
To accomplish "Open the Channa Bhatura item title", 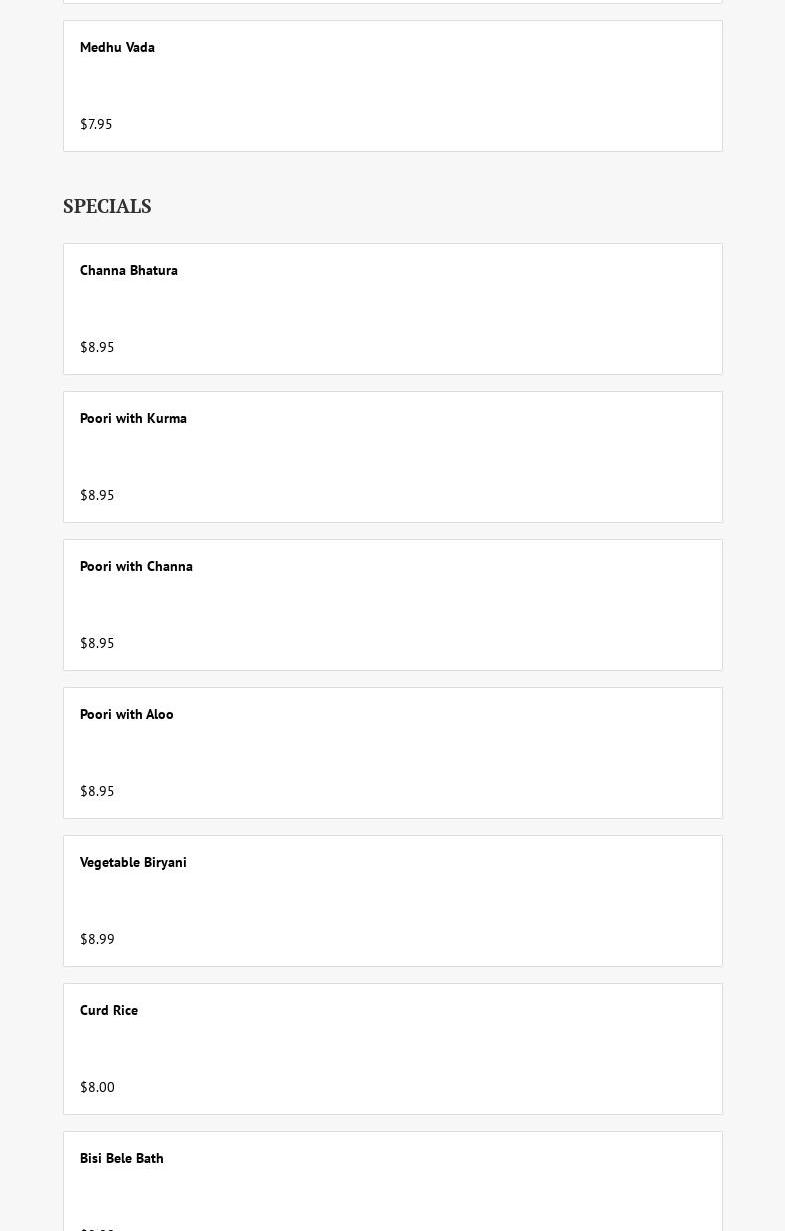I will pos(129,270).
